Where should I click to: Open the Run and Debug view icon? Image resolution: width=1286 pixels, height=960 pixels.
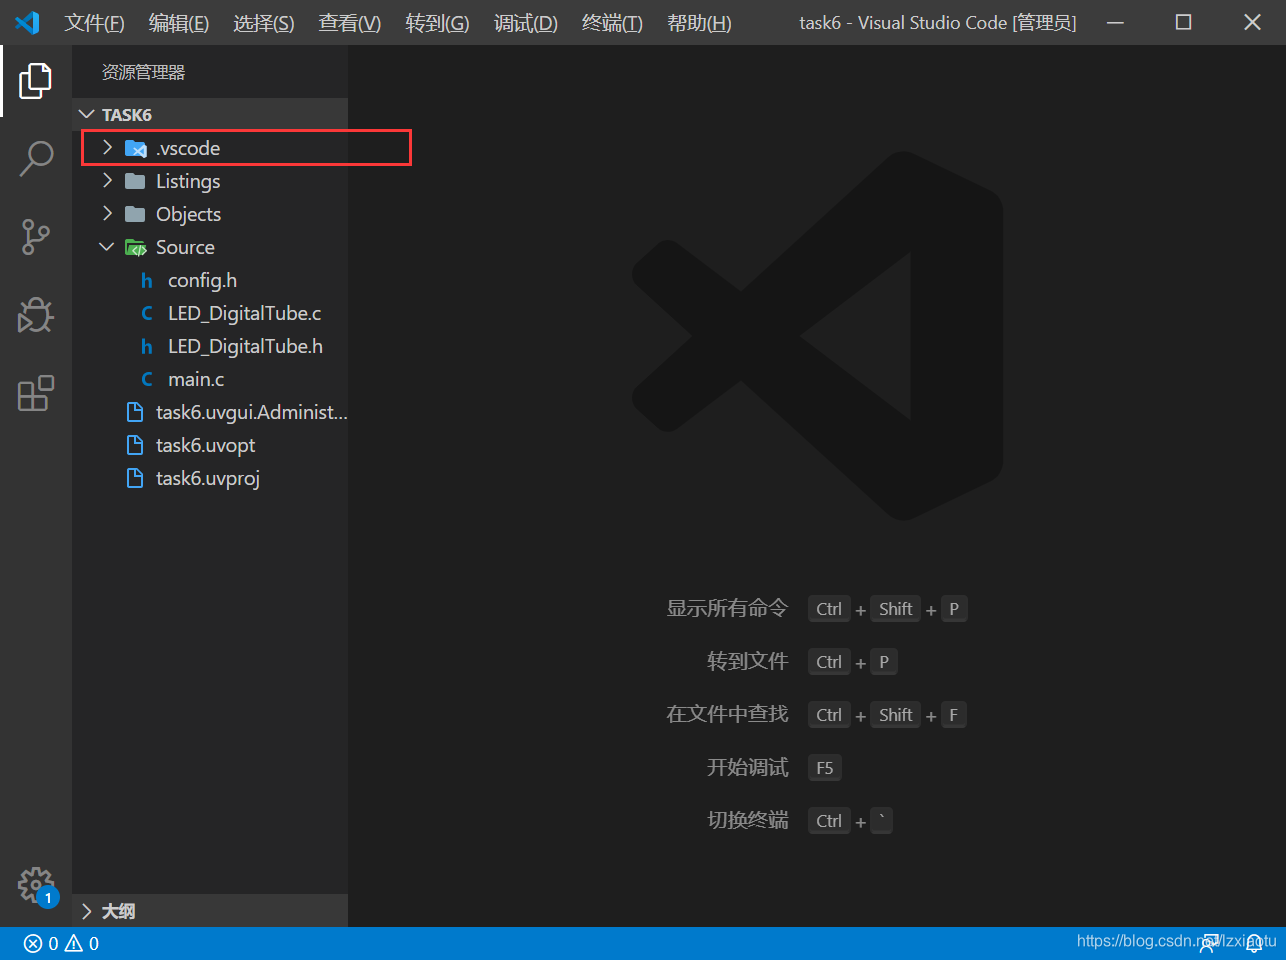coord(35,315)
